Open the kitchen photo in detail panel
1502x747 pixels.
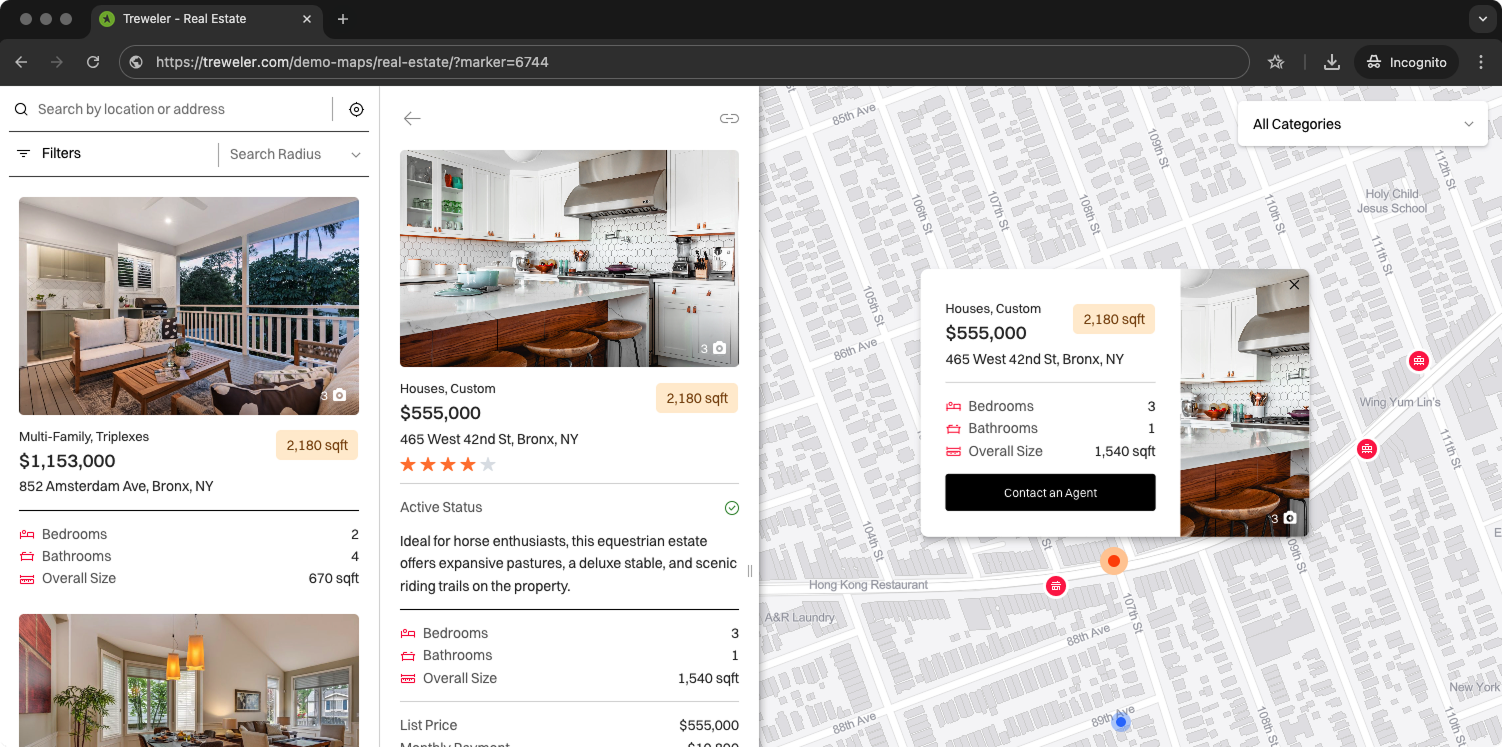[569, 258]
